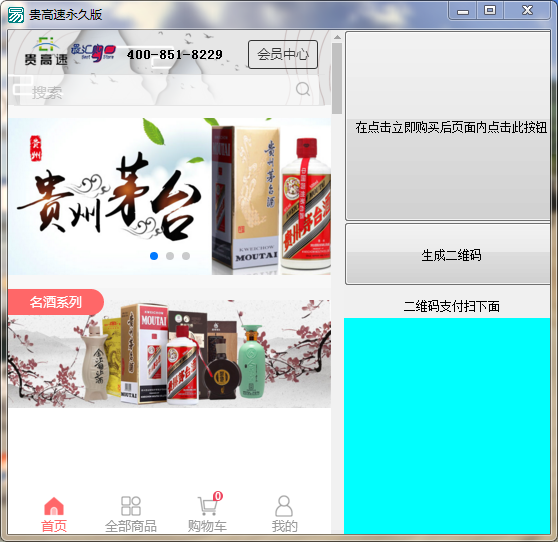This screenshot has width=558, height=542.
Task: Click the app icon in title bar
Action: [16, 15]
